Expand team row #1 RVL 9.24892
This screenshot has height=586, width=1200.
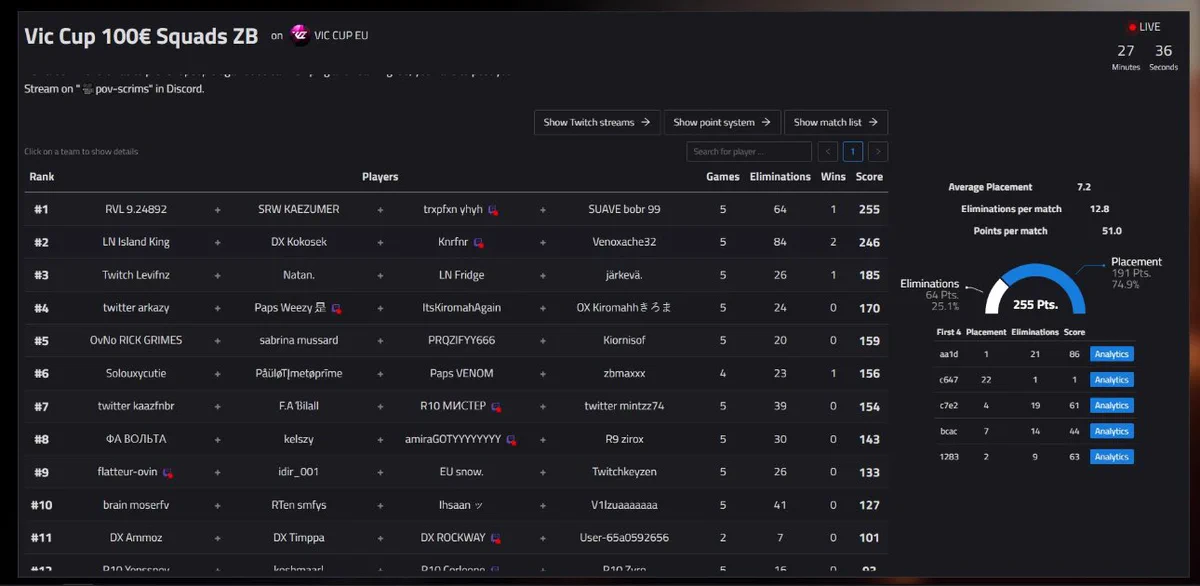(x=456, y=210)
